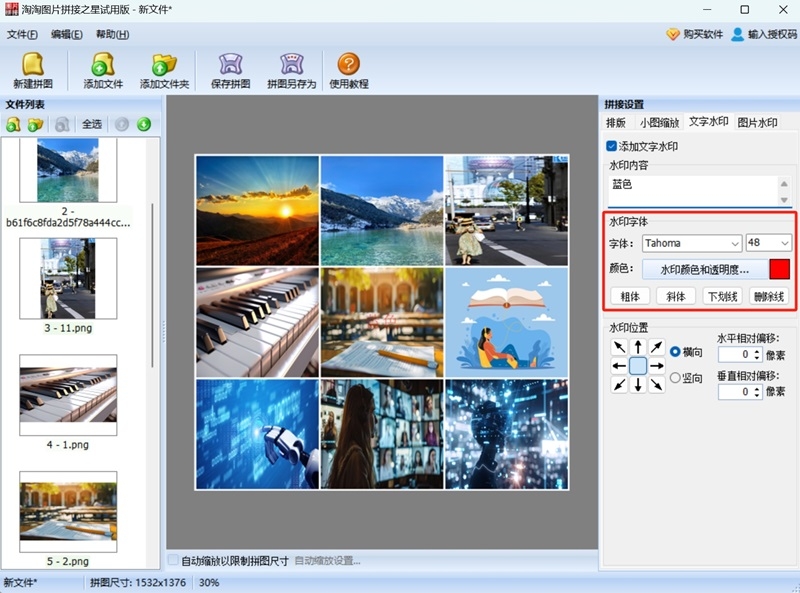Enable 自动缩放以限制拼图尺寸 checkbox

click(x=173, y=560)
